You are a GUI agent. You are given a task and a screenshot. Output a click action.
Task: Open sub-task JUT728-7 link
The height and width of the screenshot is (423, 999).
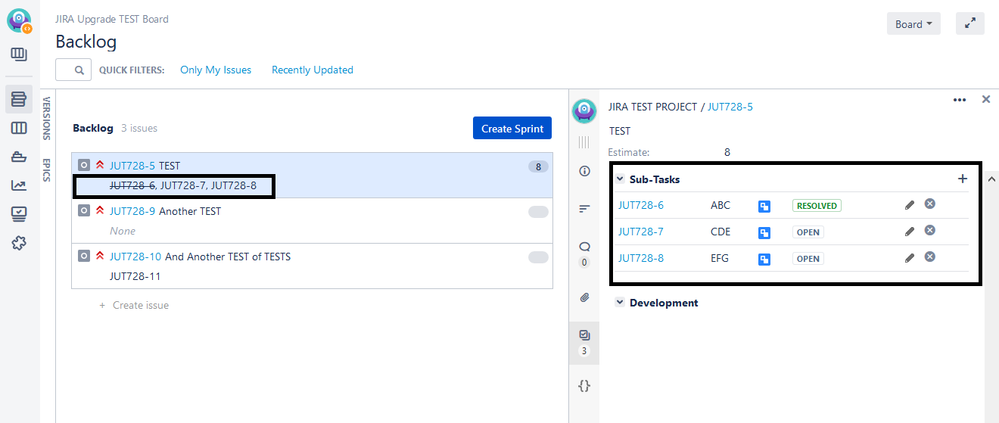point(641,232)
